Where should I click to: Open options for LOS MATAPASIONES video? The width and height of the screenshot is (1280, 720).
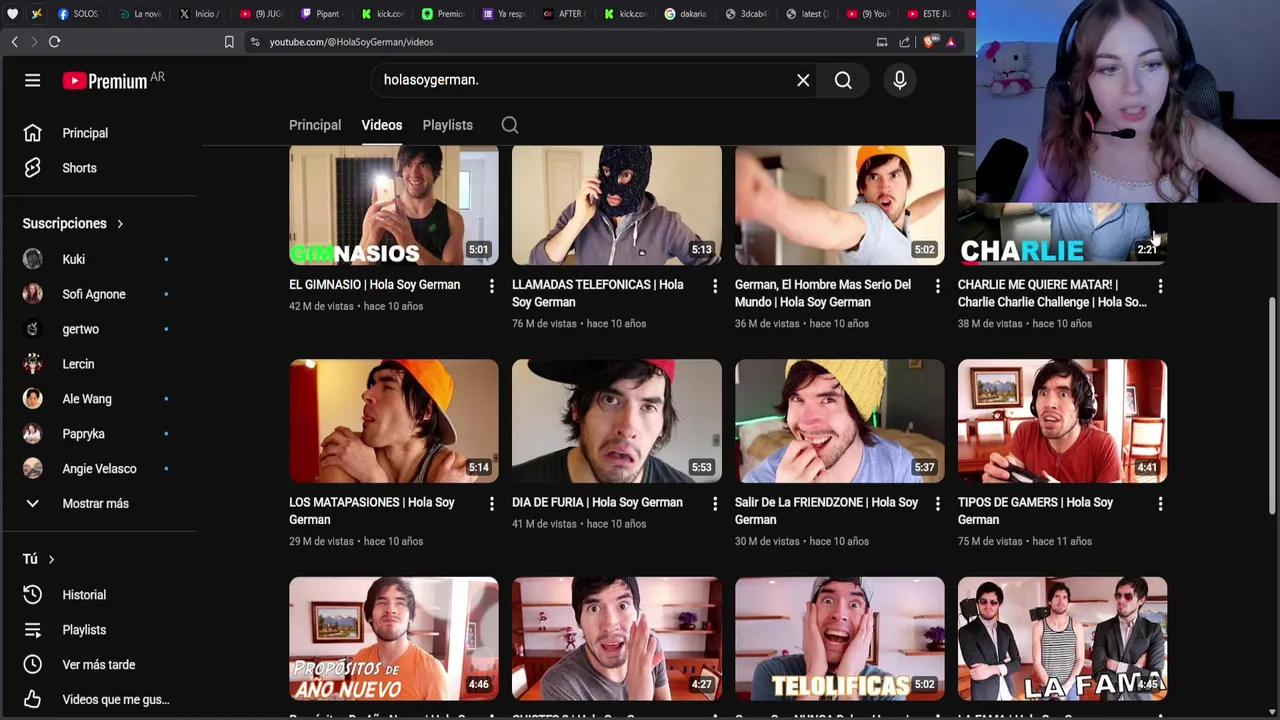(x=491, y=505)
